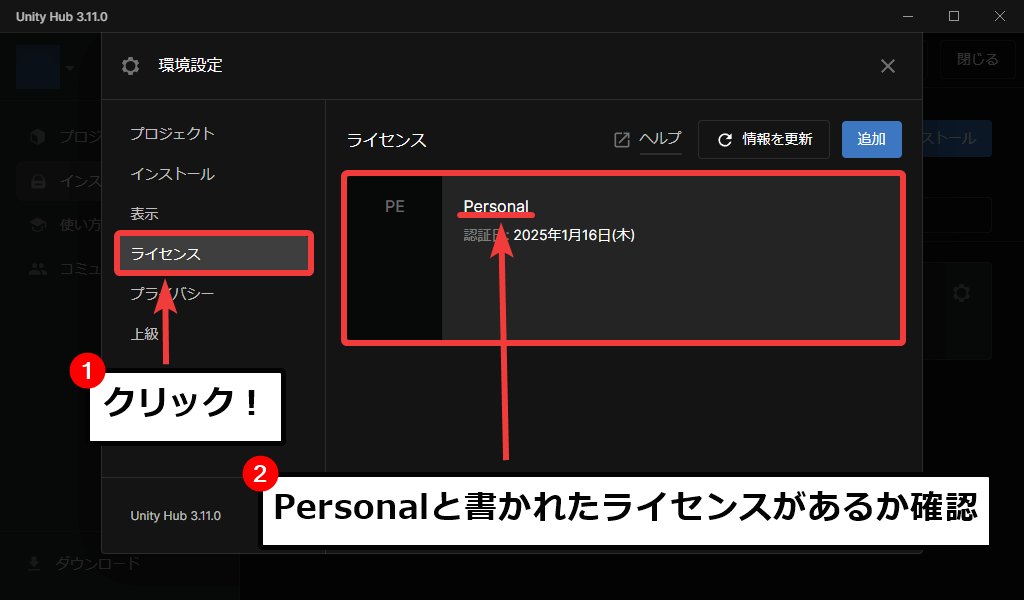The height and width of the screenshot is (600, 1024).
Task: Click the ダウンロード label in the Hub sidebar
Action: click(97, 563)
